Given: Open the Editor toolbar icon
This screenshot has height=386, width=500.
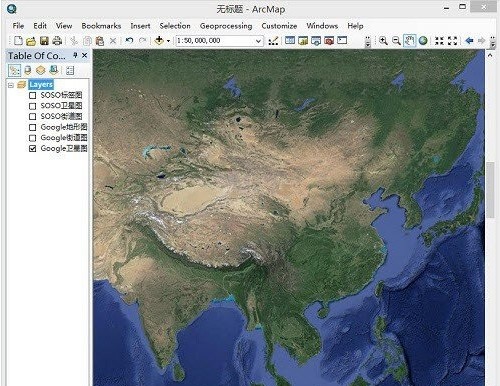Looking at the screenshot, I should 273,41.
